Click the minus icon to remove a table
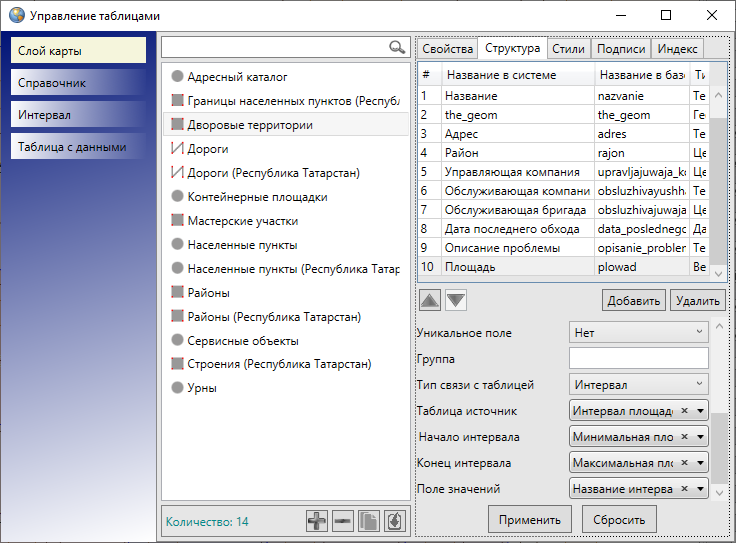The height and width of the screenshot is (543, 736). click(343, 521)
